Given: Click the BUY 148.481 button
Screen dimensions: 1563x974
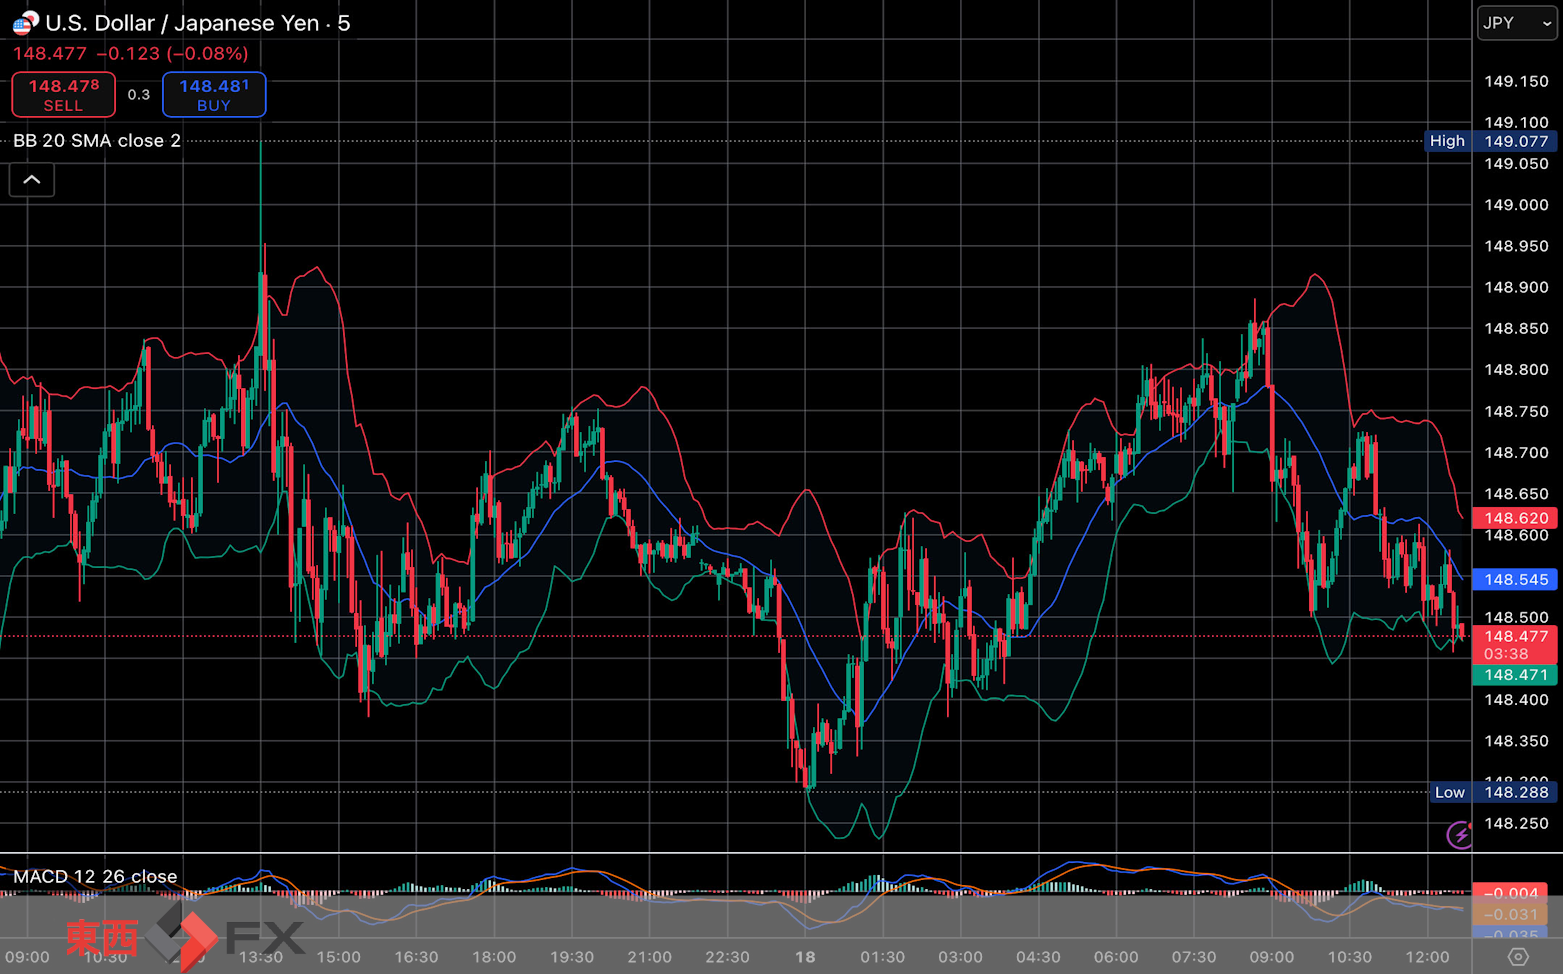Looking at the screenshot, I should (x=214, y=95).
